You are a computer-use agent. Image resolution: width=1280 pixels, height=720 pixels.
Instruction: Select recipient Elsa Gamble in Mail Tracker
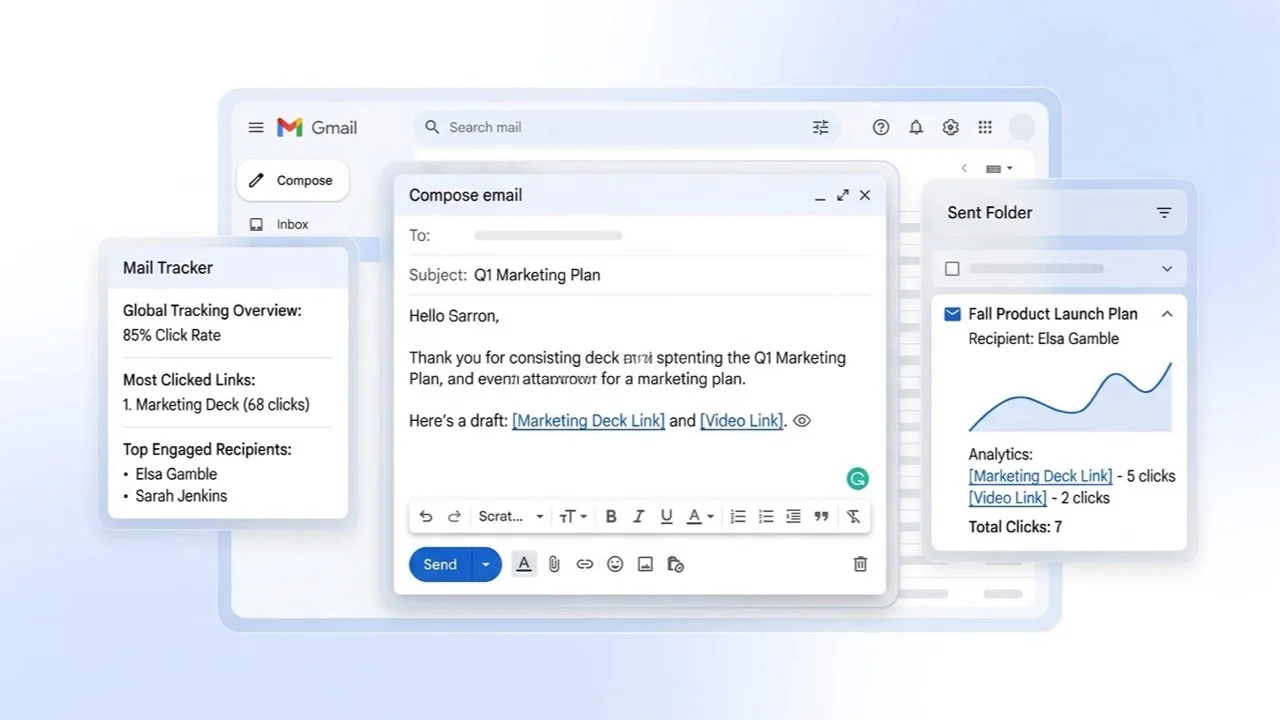click(176, 474)
